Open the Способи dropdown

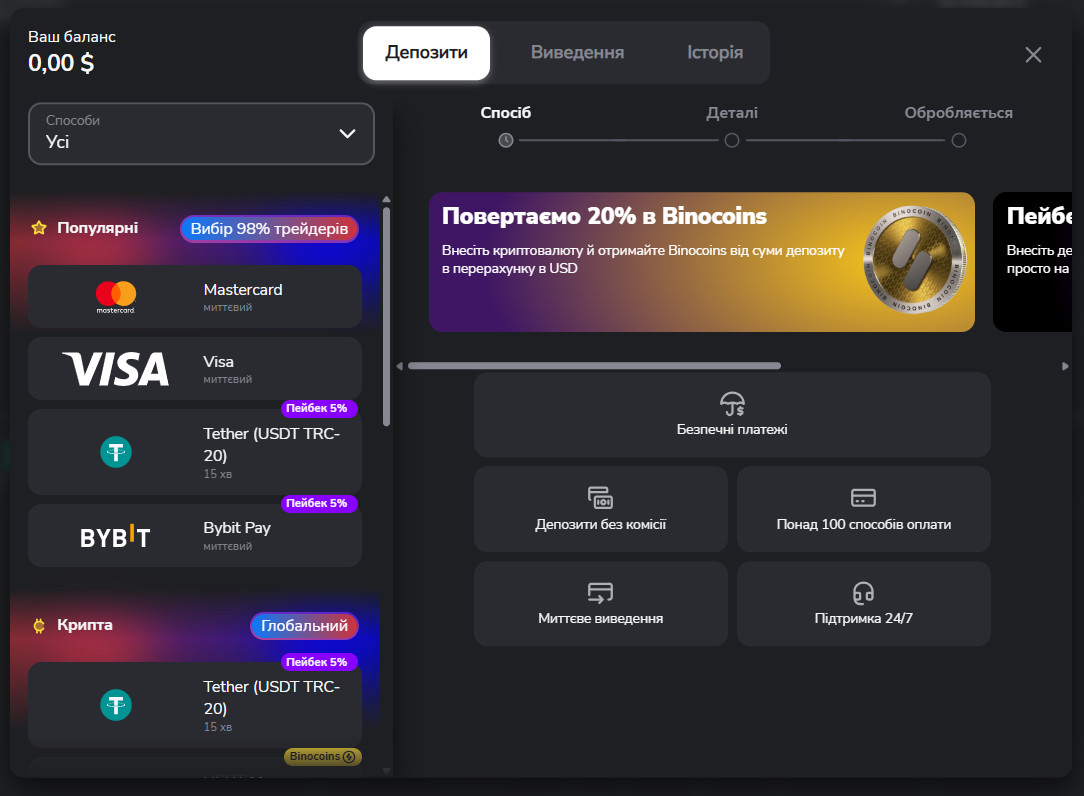201,134
